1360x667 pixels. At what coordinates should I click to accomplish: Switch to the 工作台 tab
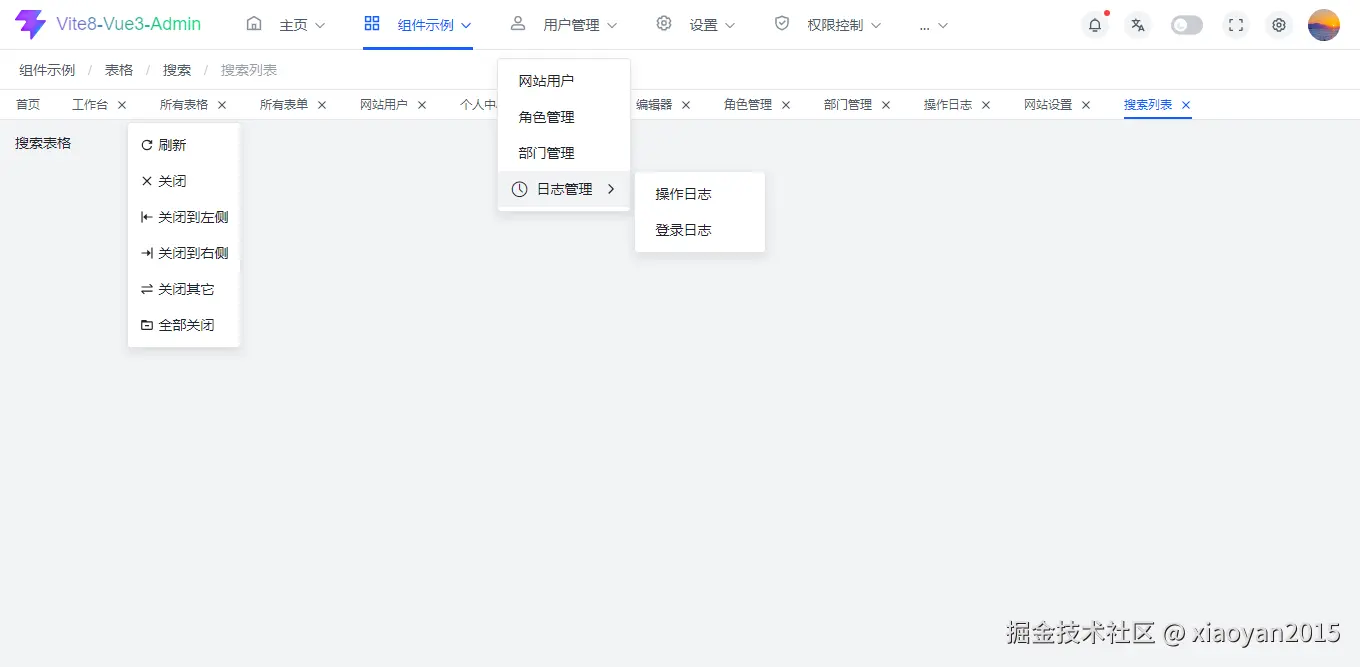point(90,104)
